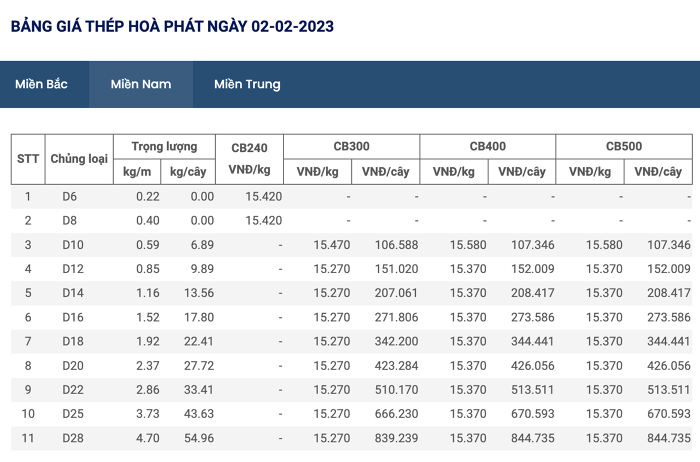700x462 pixels.
Task: Click the kg/cây sub-header
Action: (x=188, y=172)
